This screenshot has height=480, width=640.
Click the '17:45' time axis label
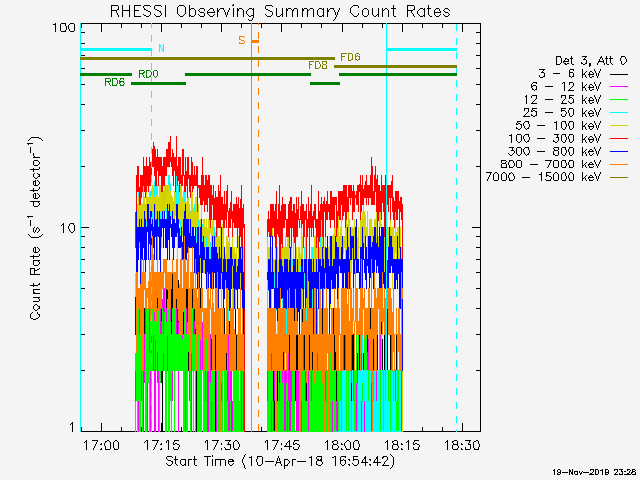(x=282, y=444)
